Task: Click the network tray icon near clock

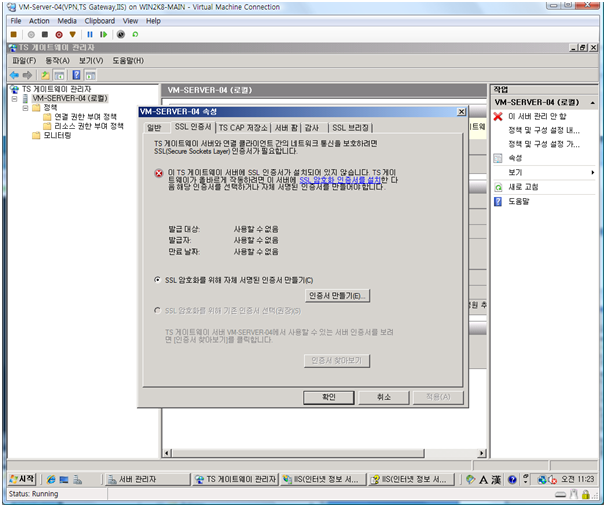Action: [x=542, y=480]
